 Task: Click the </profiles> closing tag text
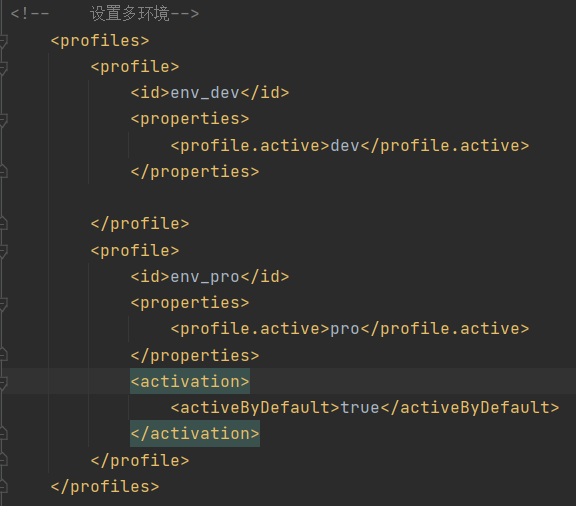click(105, 487)
